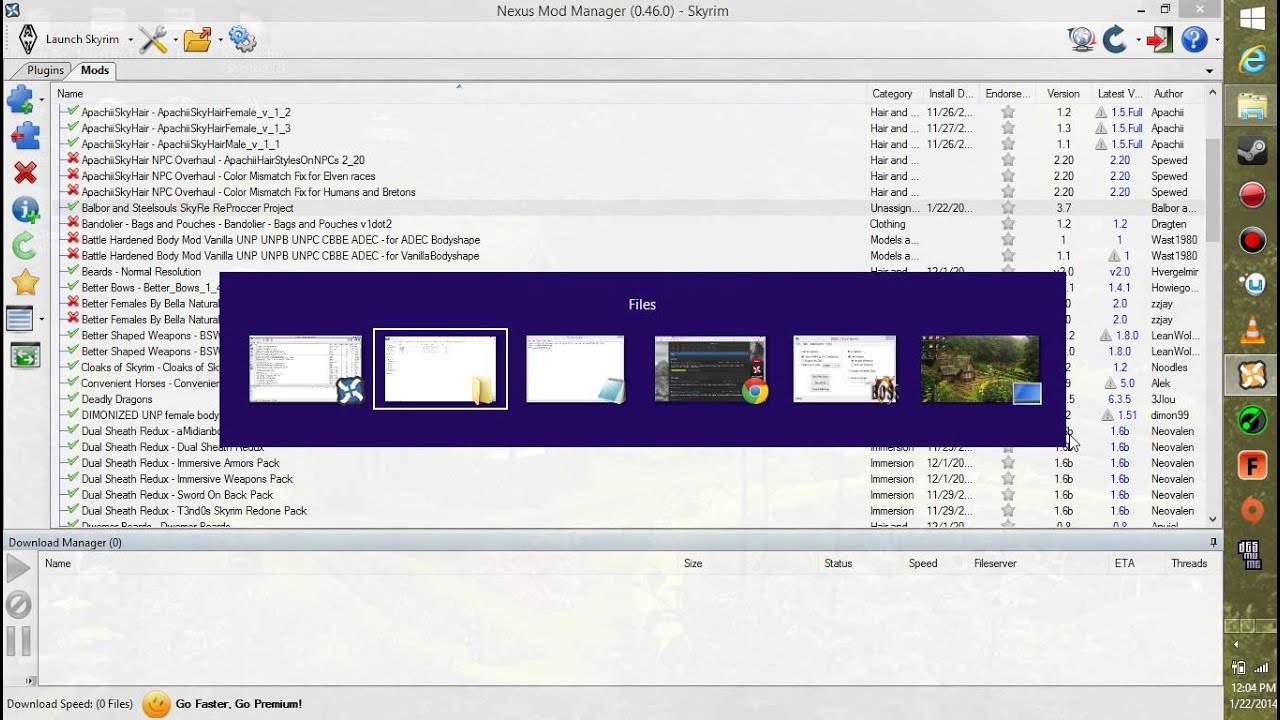Image resolution: width=1280 pixels, height=720 pixels.
Task: Toggle checkmark for Deadly Dragons mod
Action: [x=73, y=399]
